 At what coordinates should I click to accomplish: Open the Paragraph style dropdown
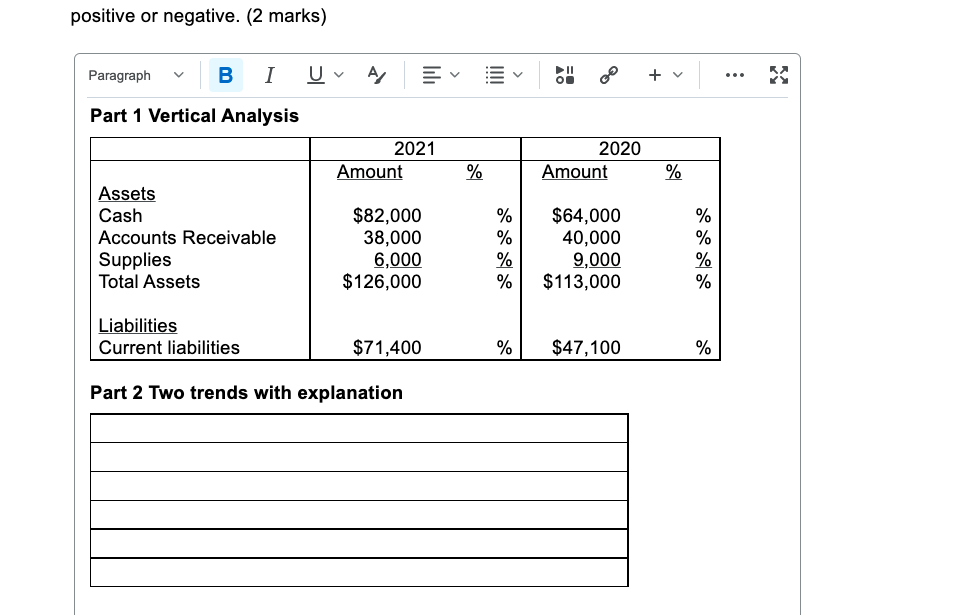(136, 75)
